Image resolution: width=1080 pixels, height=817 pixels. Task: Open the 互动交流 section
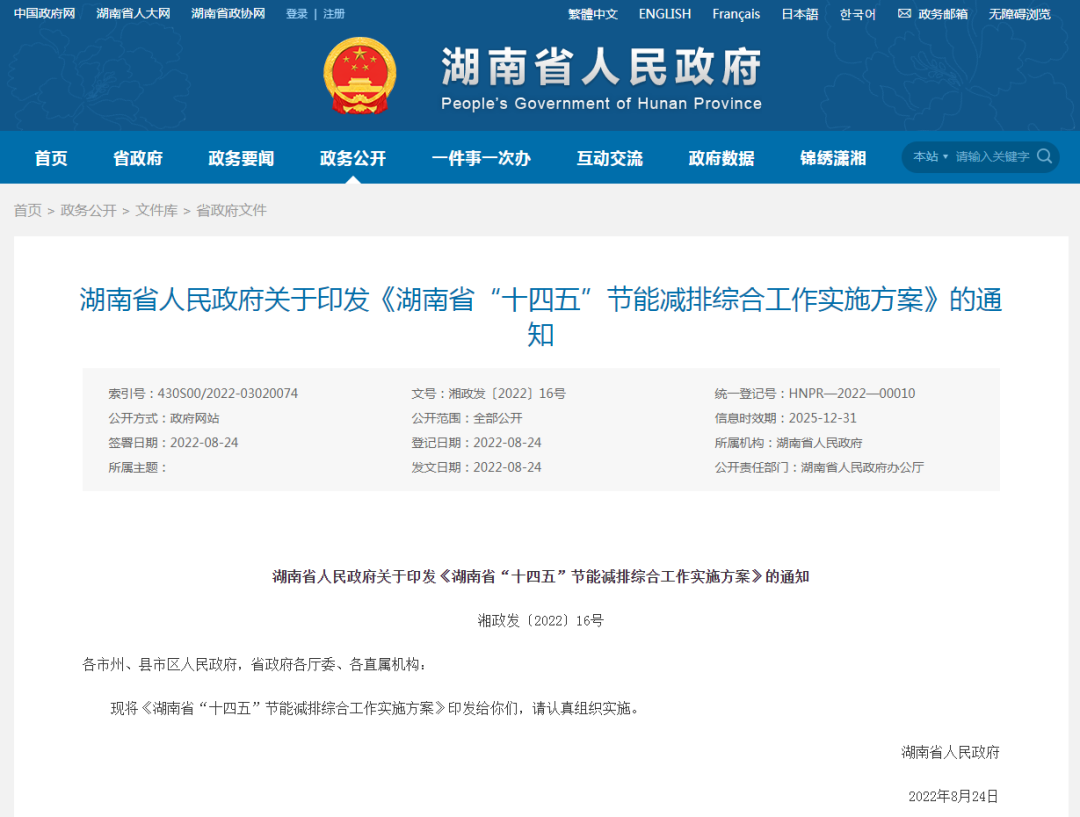click(610, 158)
